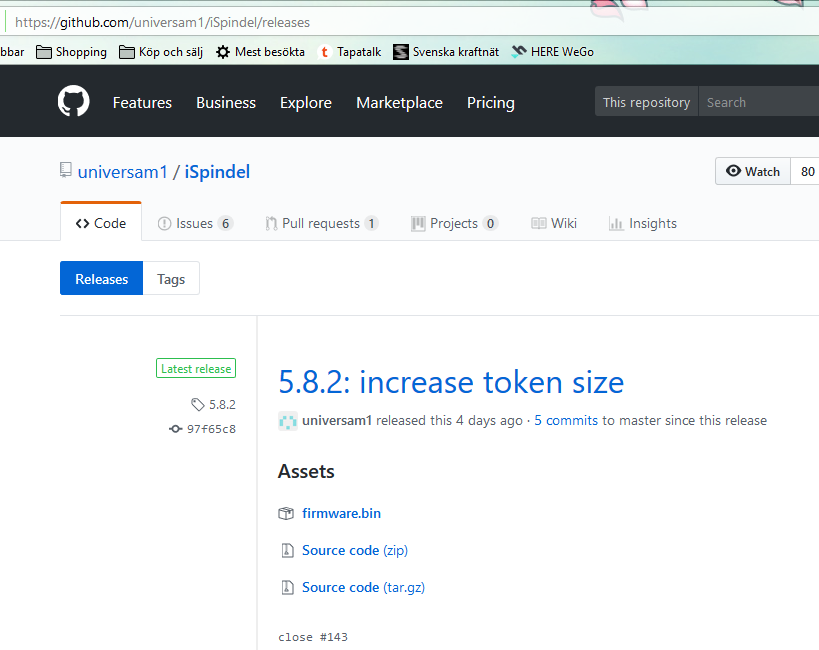Watch the iSpindel repository
Image resolution: width=819 pixels, height=650 pixels.
[753, 171]
